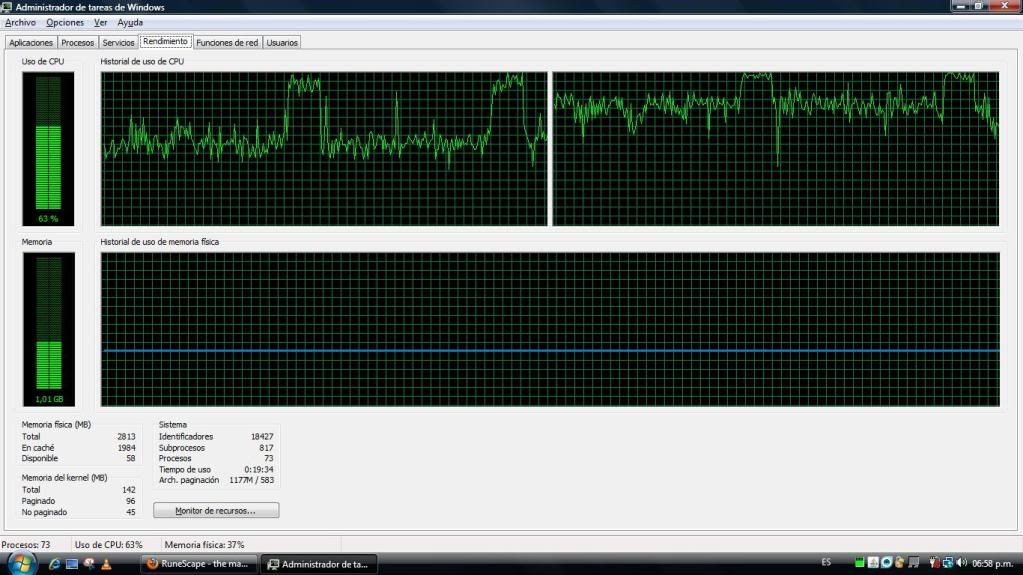Open the Opciones menu
The image size is (1023, 575).
pyautogui.click(x=65, y=22)
